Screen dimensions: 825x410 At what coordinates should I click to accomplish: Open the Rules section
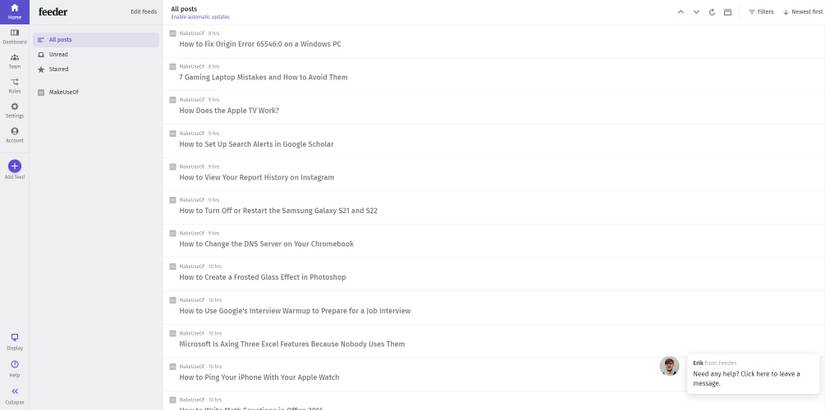click(x=15, y=86)
